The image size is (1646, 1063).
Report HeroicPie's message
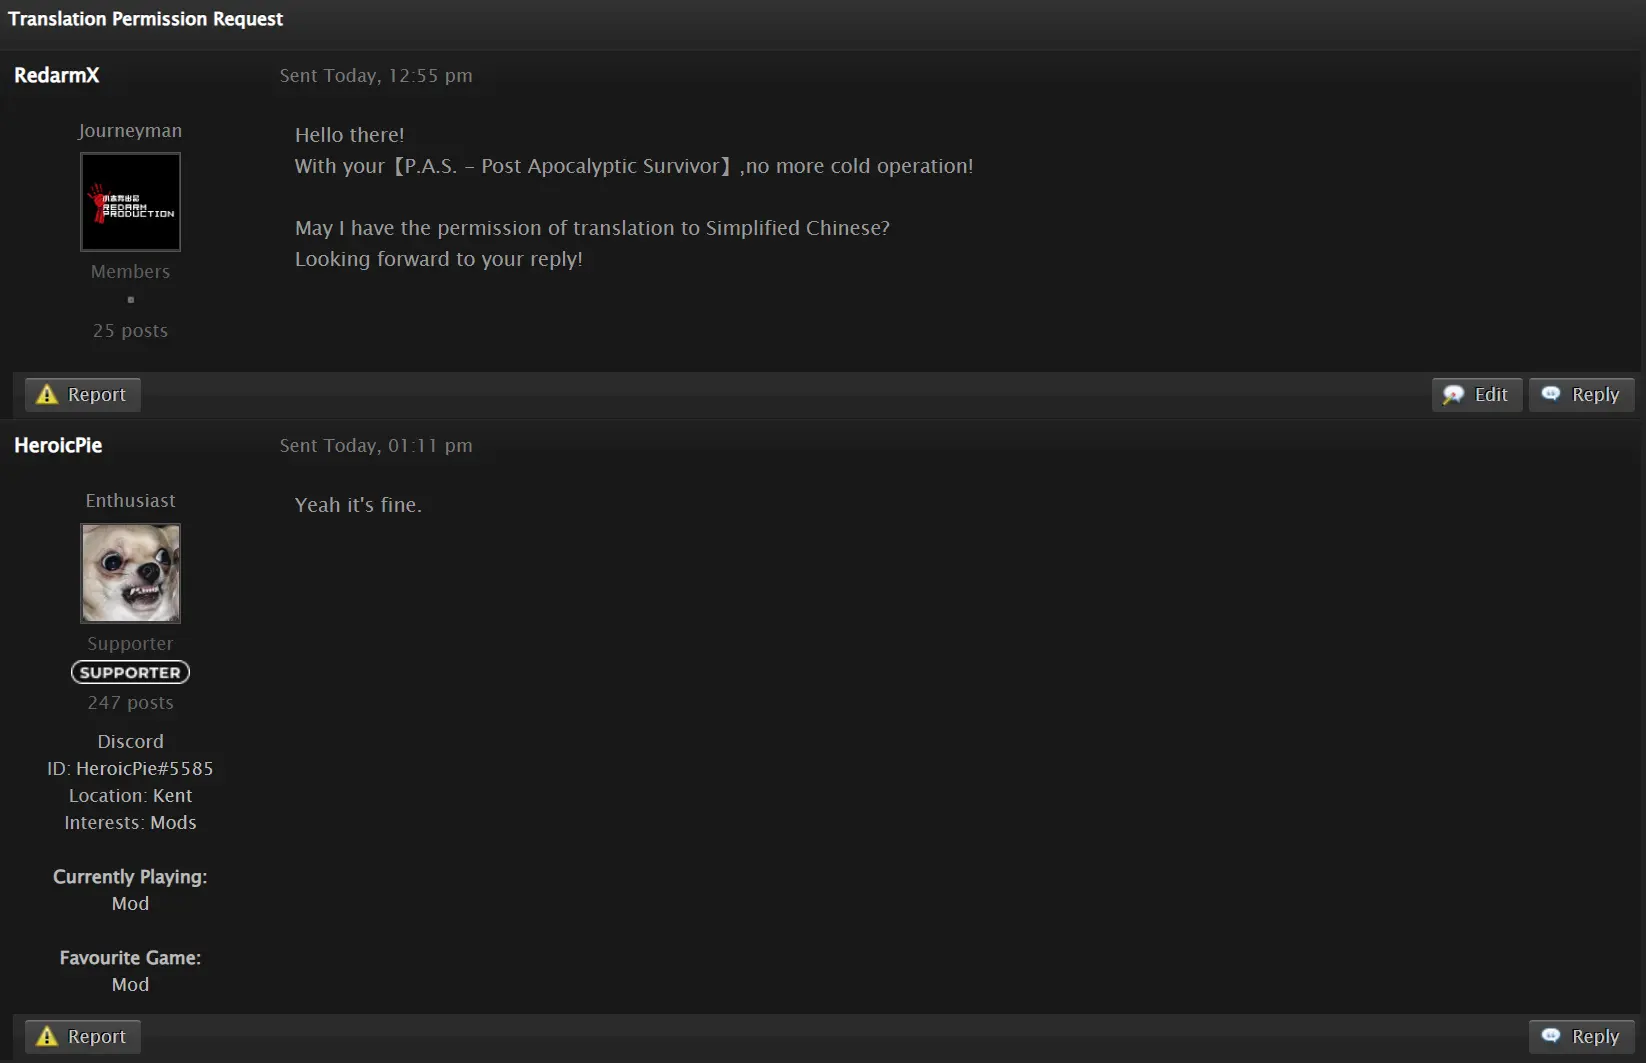point(83,1037)
